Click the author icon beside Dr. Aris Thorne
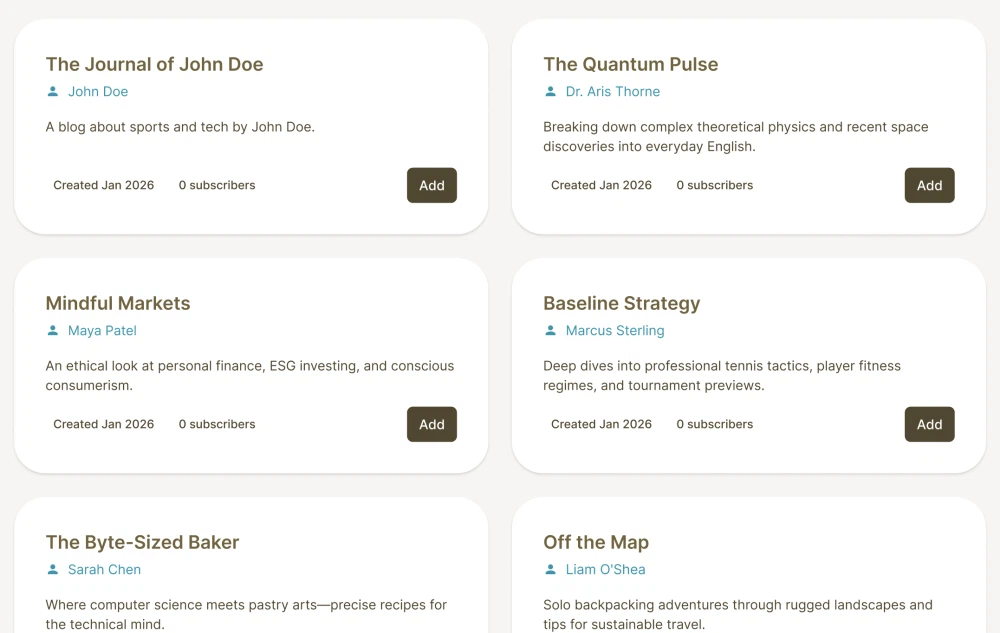The image size is (1000, 633). click(550, 92)
